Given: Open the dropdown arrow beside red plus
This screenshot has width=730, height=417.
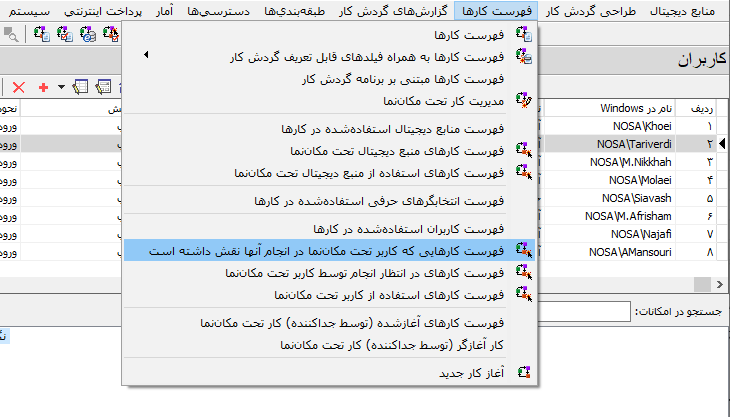Looking at the screenshot, I should click(x=60, y=88).
